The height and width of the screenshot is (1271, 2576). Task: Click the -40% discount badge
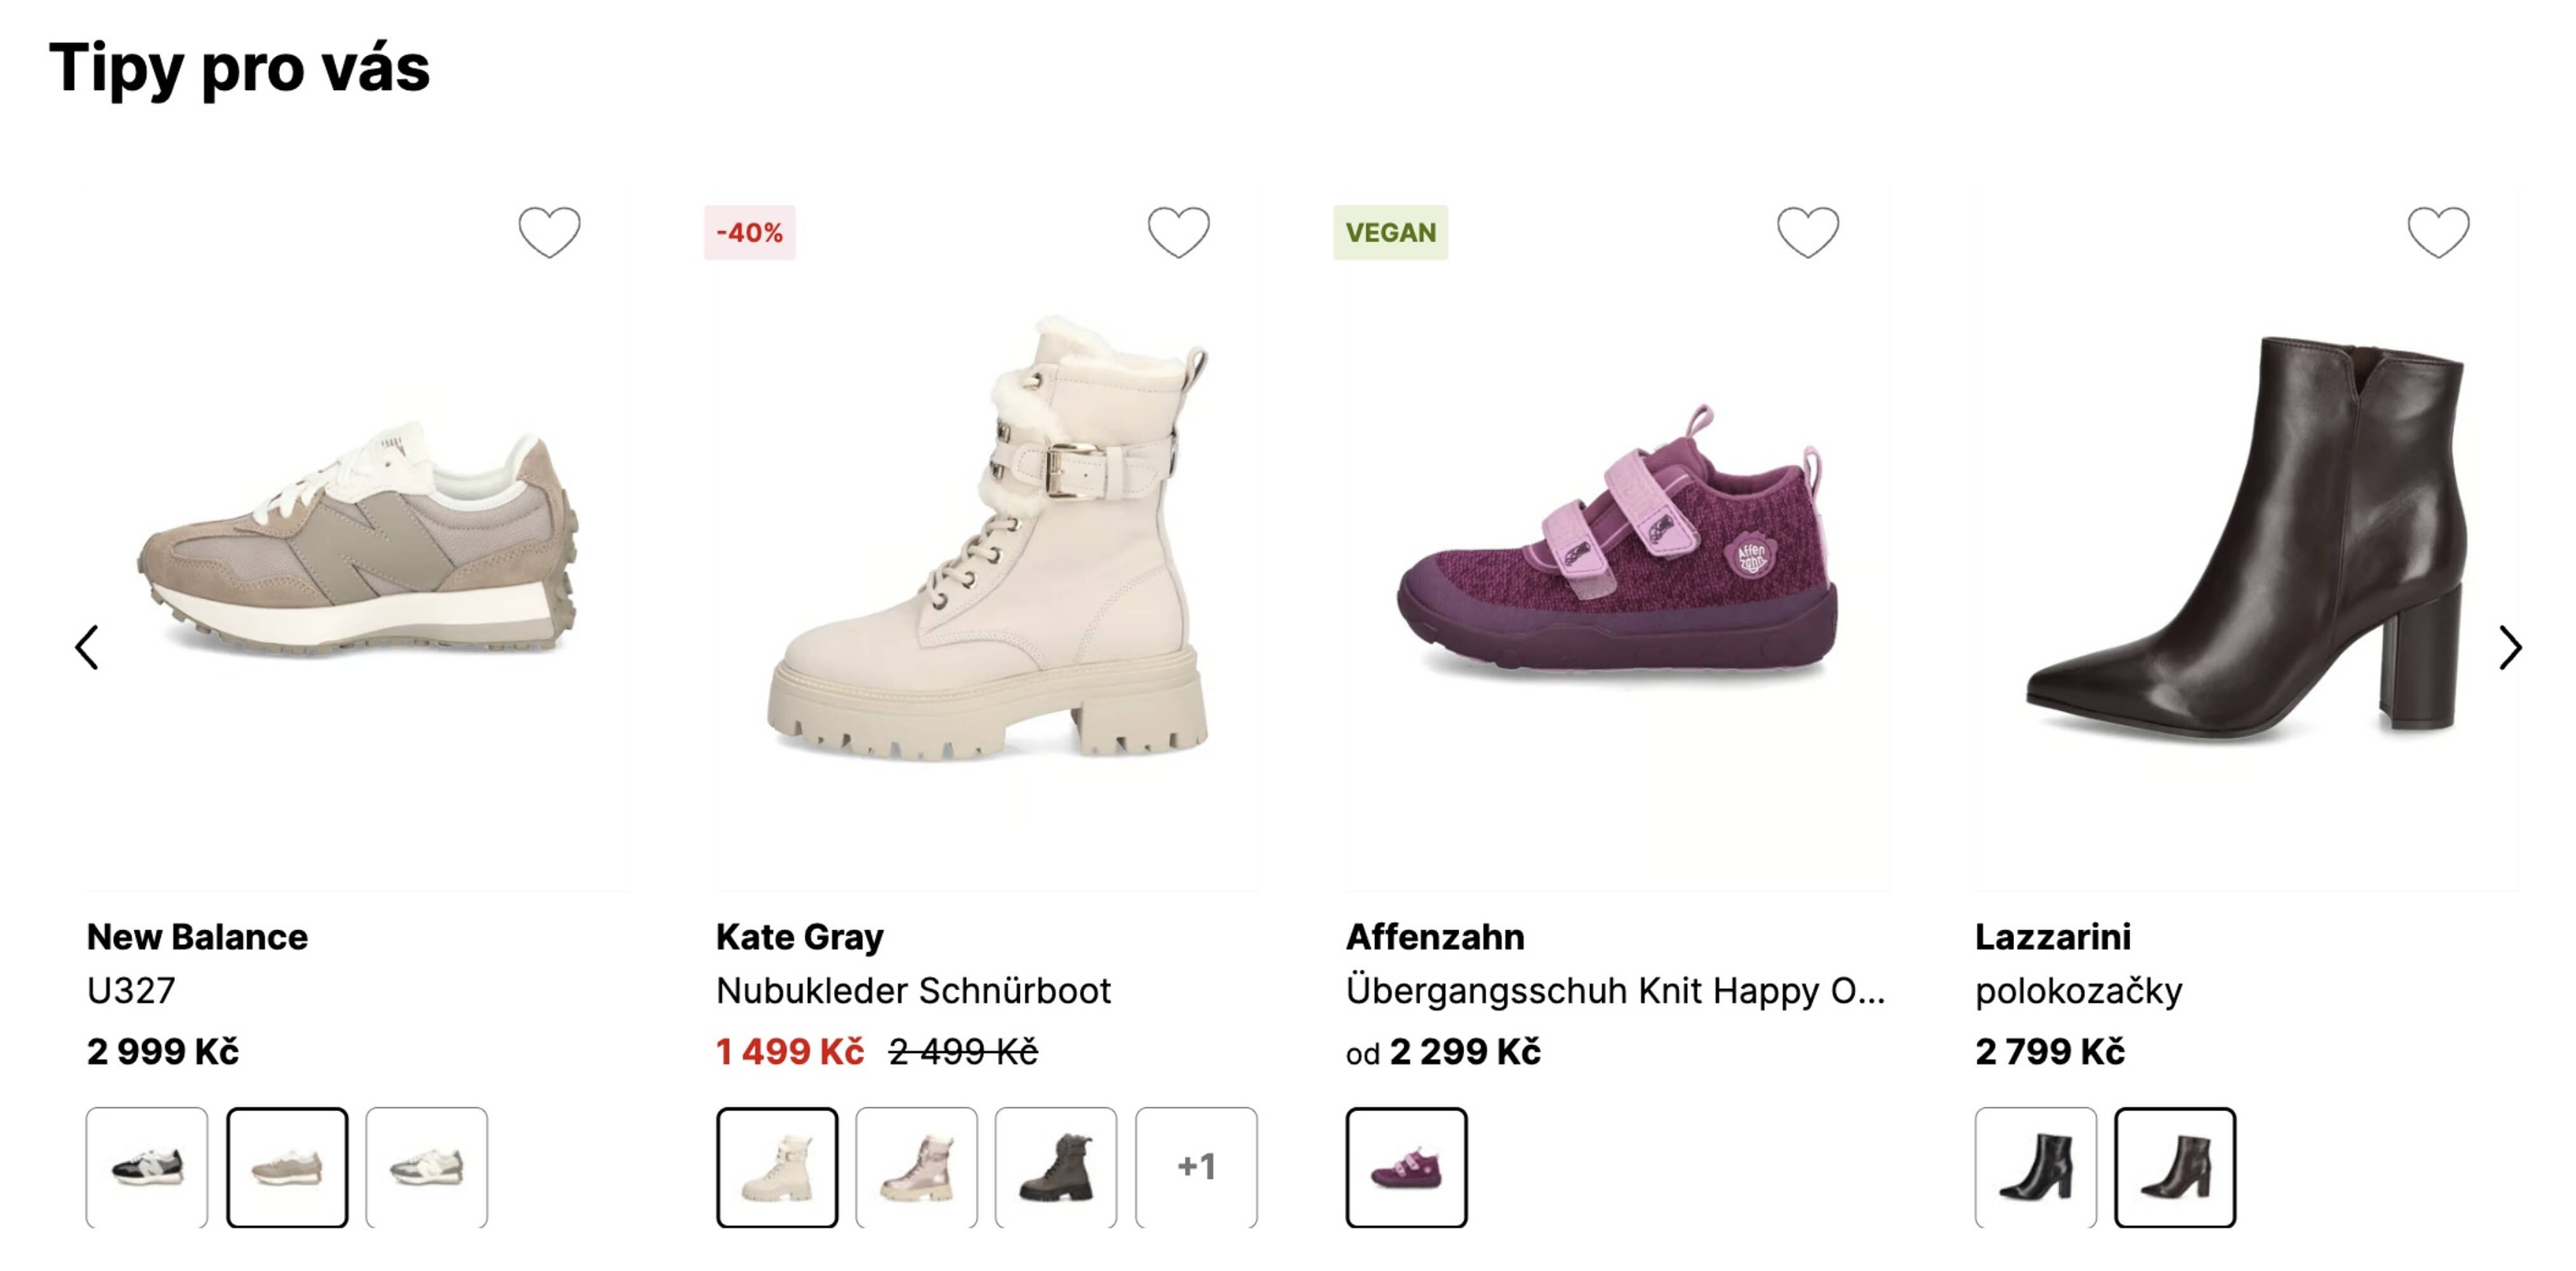[x=749, y=232]
